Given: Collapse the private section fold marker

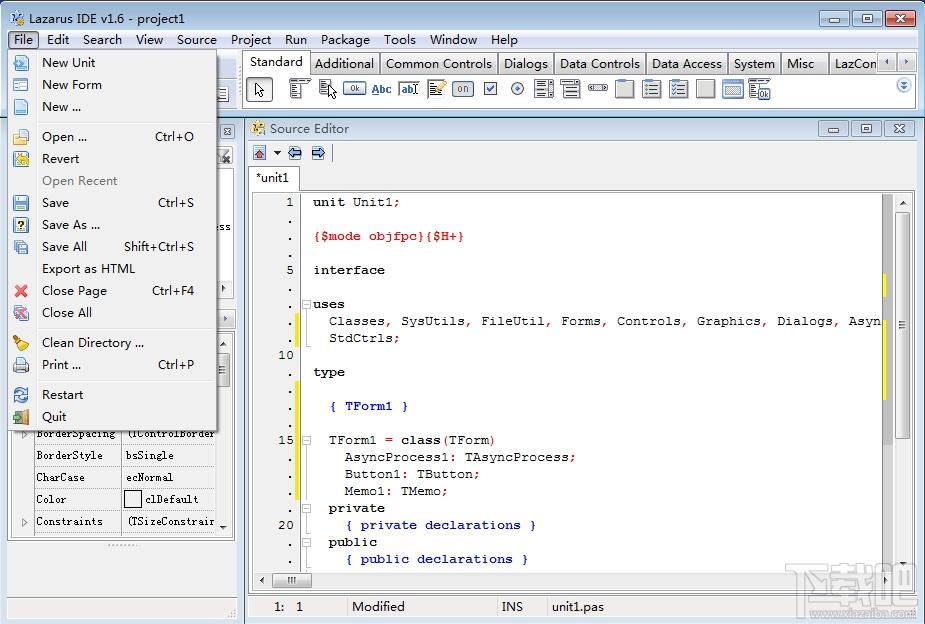Looking at the screenshot, I should pyautogui.click(x=306, y=508).
